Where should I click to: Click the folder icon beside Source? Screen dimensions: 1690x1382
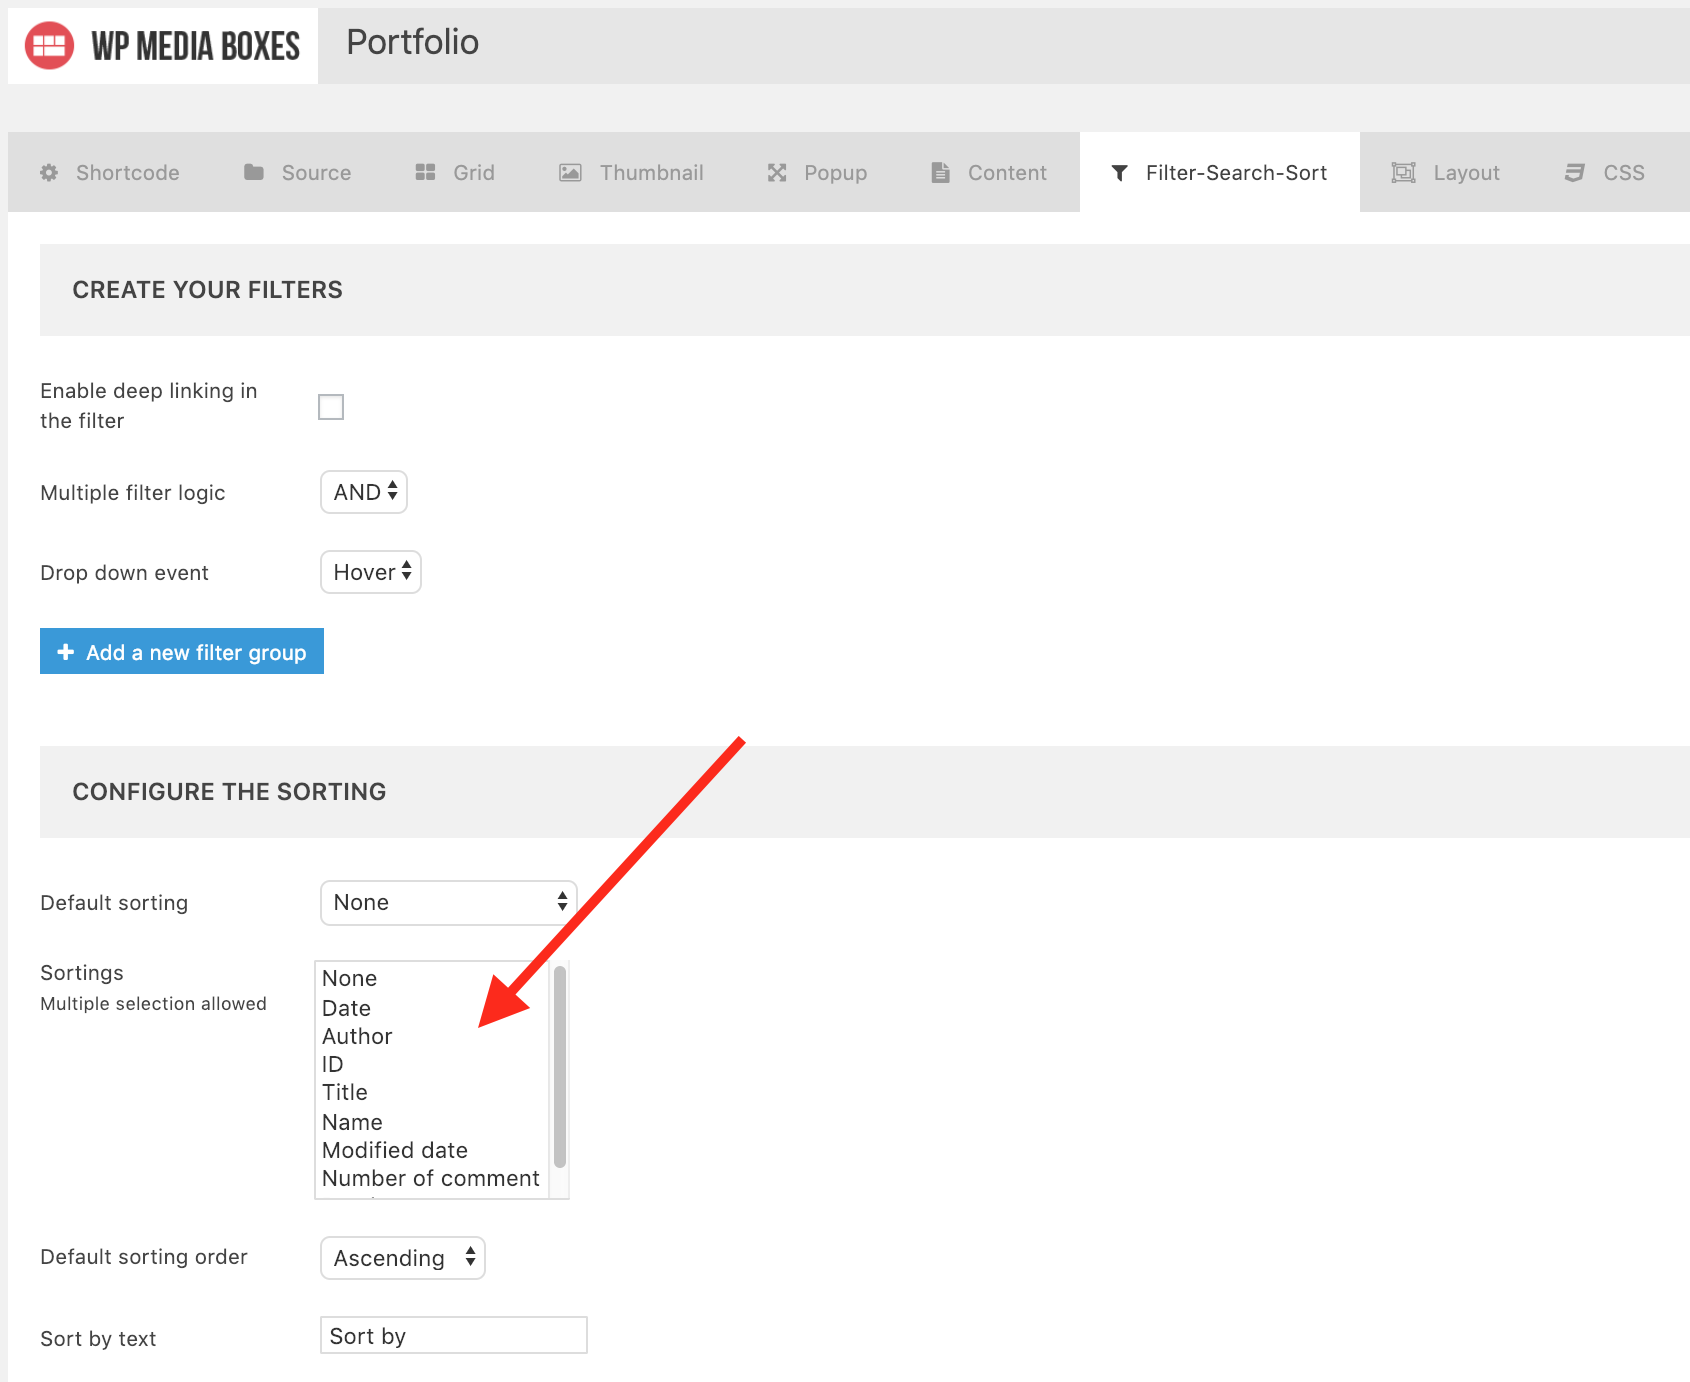tap(254, 173)
